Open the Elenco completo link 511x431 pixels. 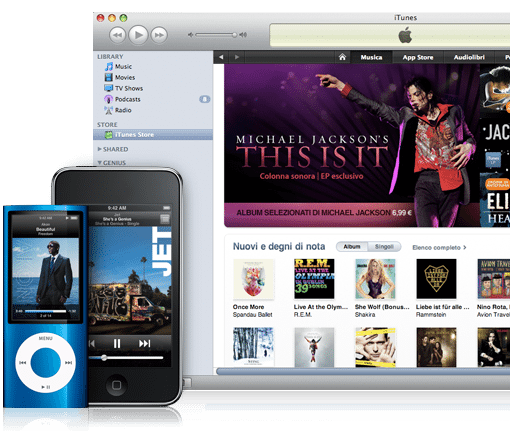click(x=439, y=247)
